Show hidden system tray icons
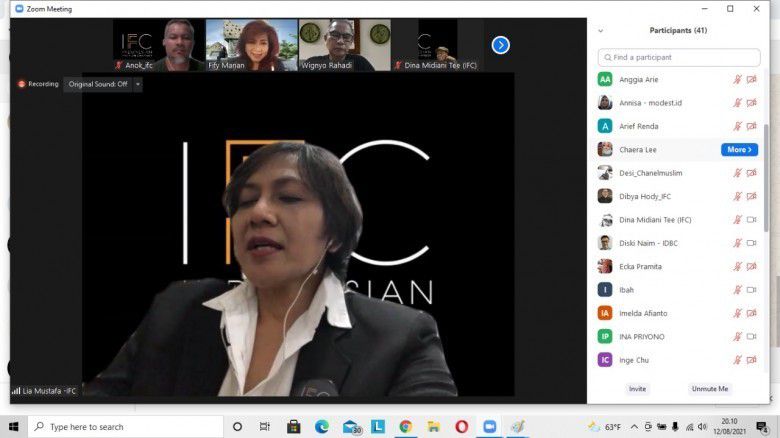Image resolution: width=780 pixels, height=438 pixels. [x=635, y=427]
